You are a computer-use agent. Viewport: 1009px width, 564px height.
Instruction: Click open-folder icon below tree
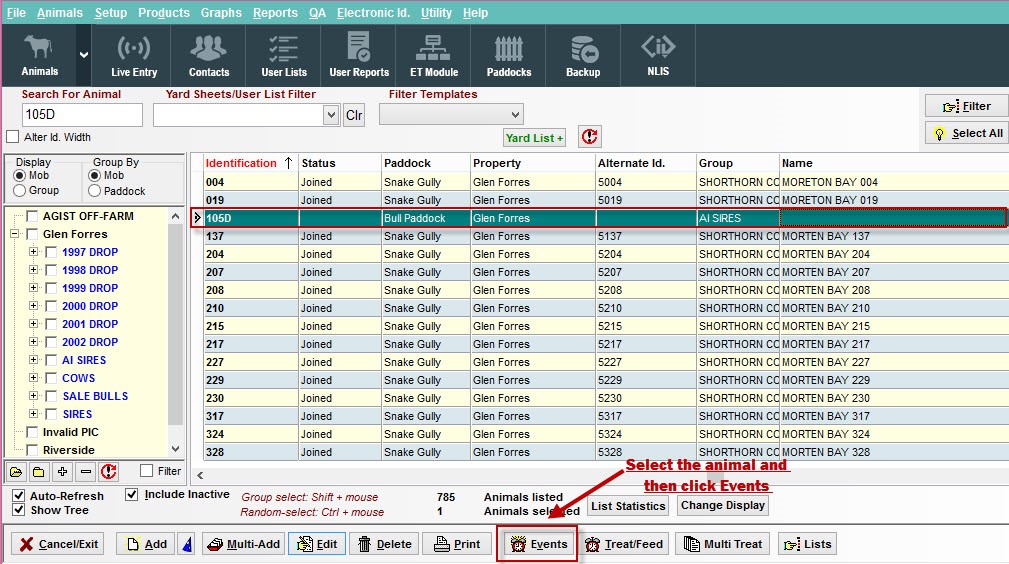16,472
